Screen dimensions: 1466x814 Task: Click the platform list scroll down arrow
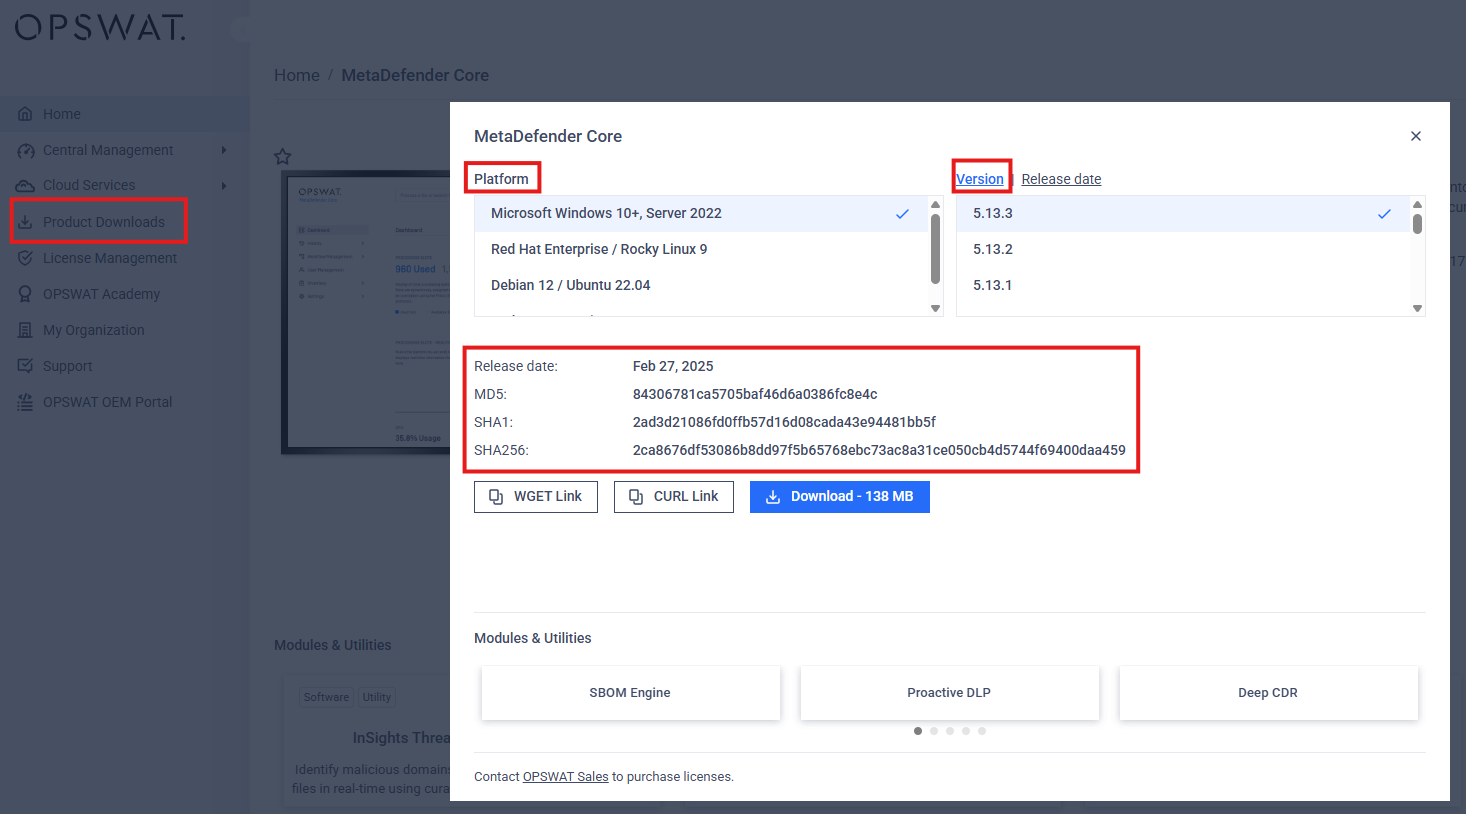[936, 309]
